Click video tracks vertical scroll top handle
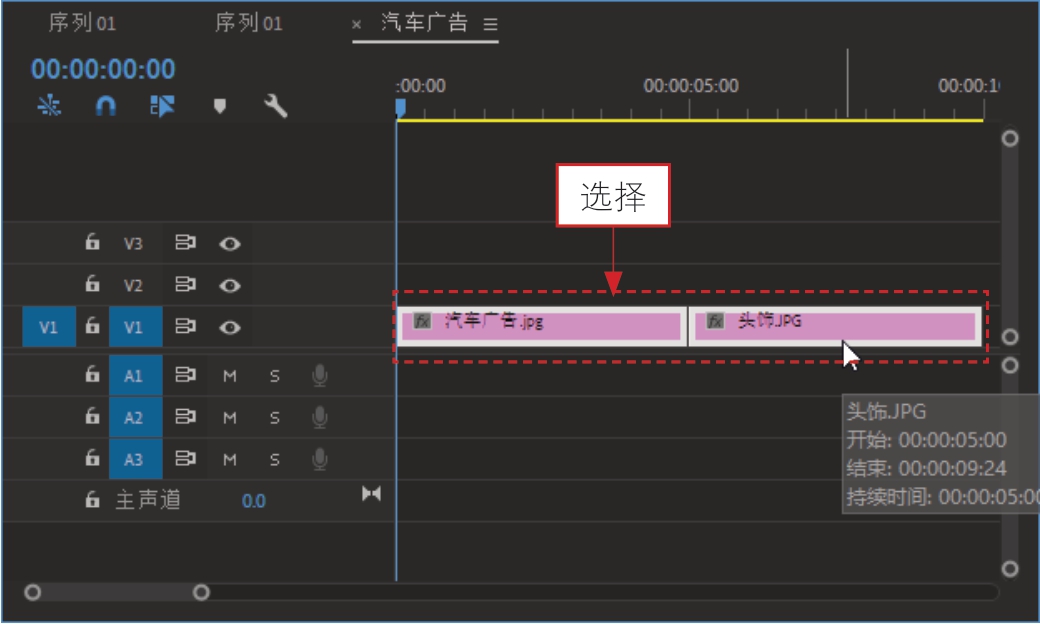1040x624 pixels. [1009, 138]
